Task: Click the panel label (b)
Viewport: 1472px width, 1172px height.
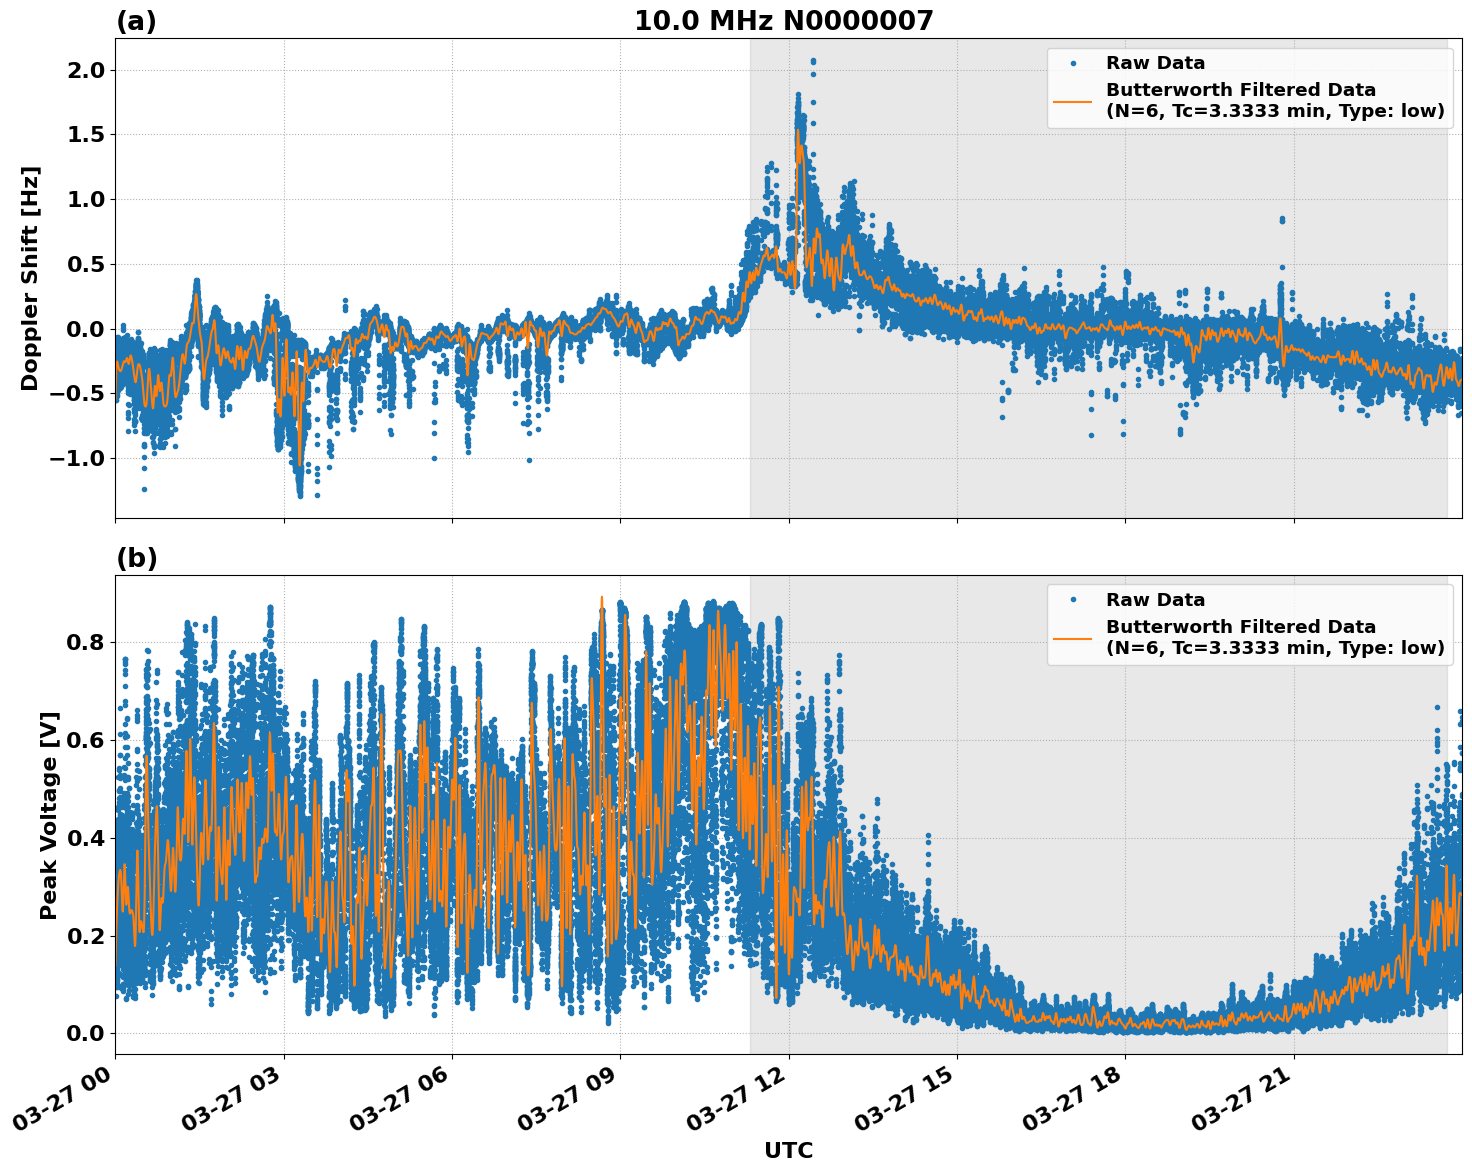Action: [135, 558]
